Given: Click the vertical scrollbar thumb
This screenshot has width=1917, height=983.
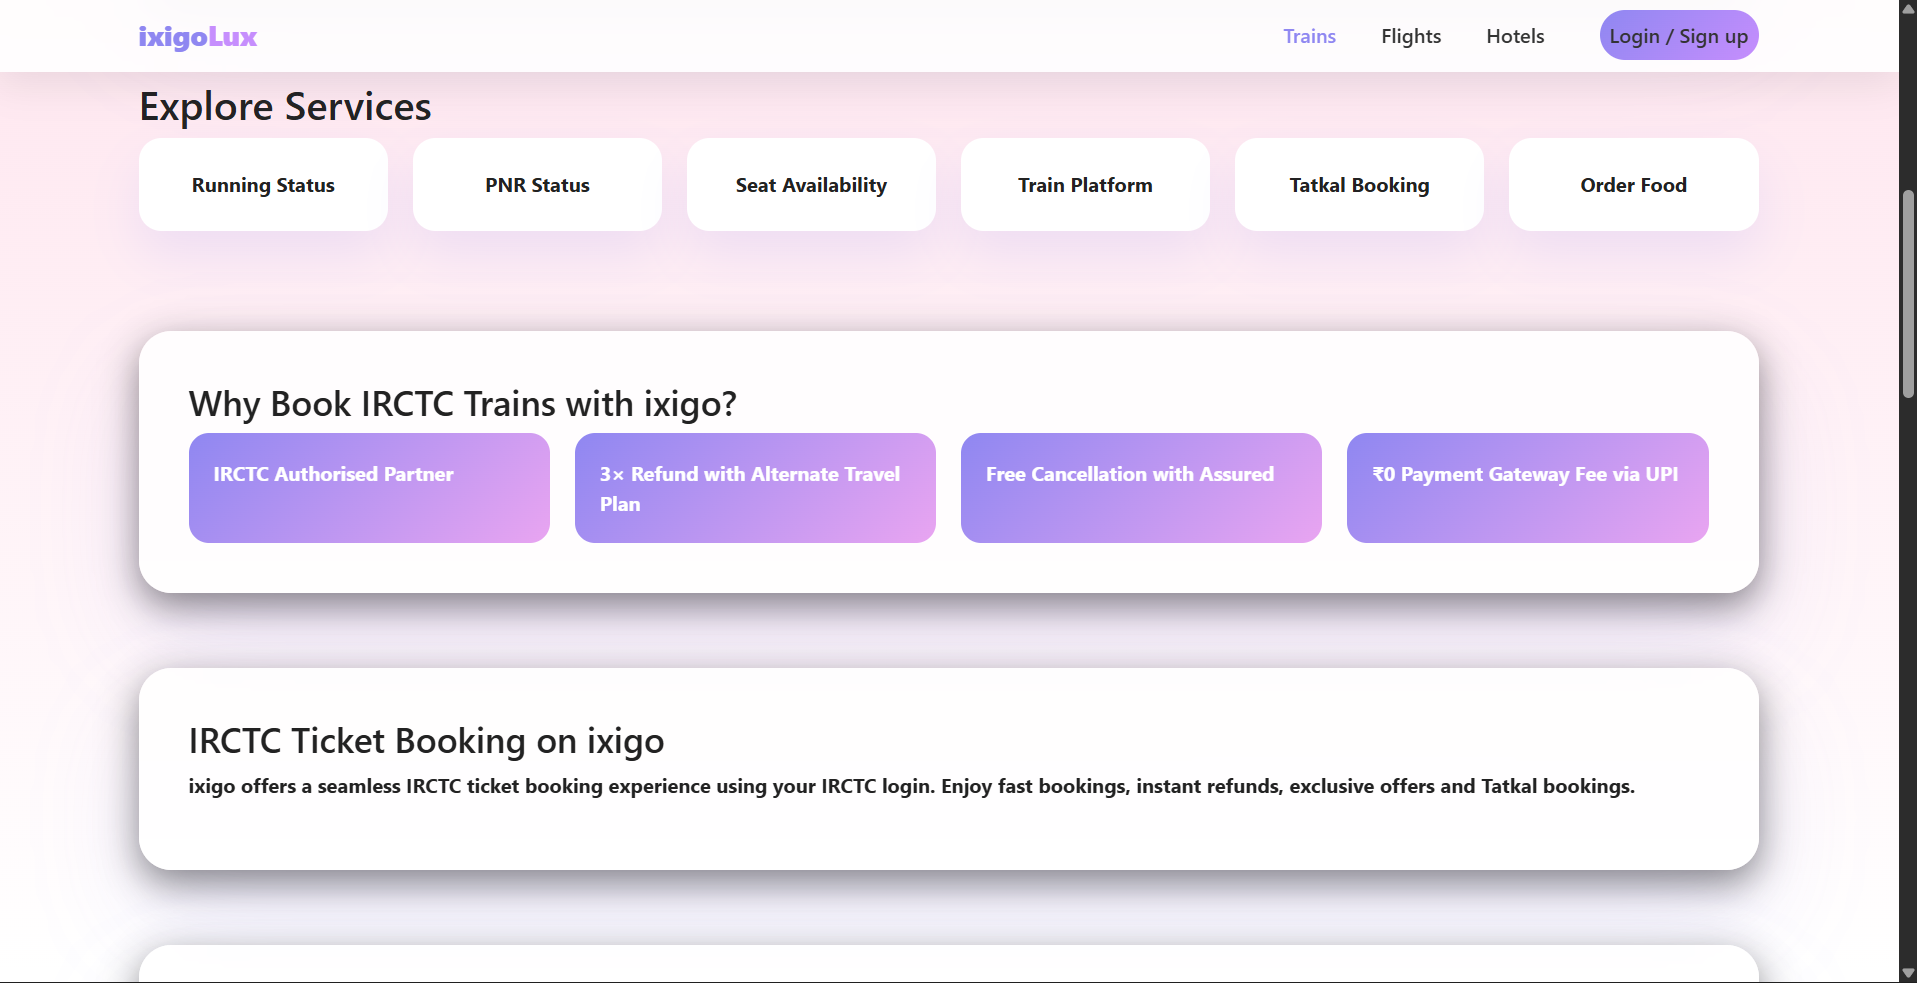Looking at the screenshot, I should point(1908,294).
